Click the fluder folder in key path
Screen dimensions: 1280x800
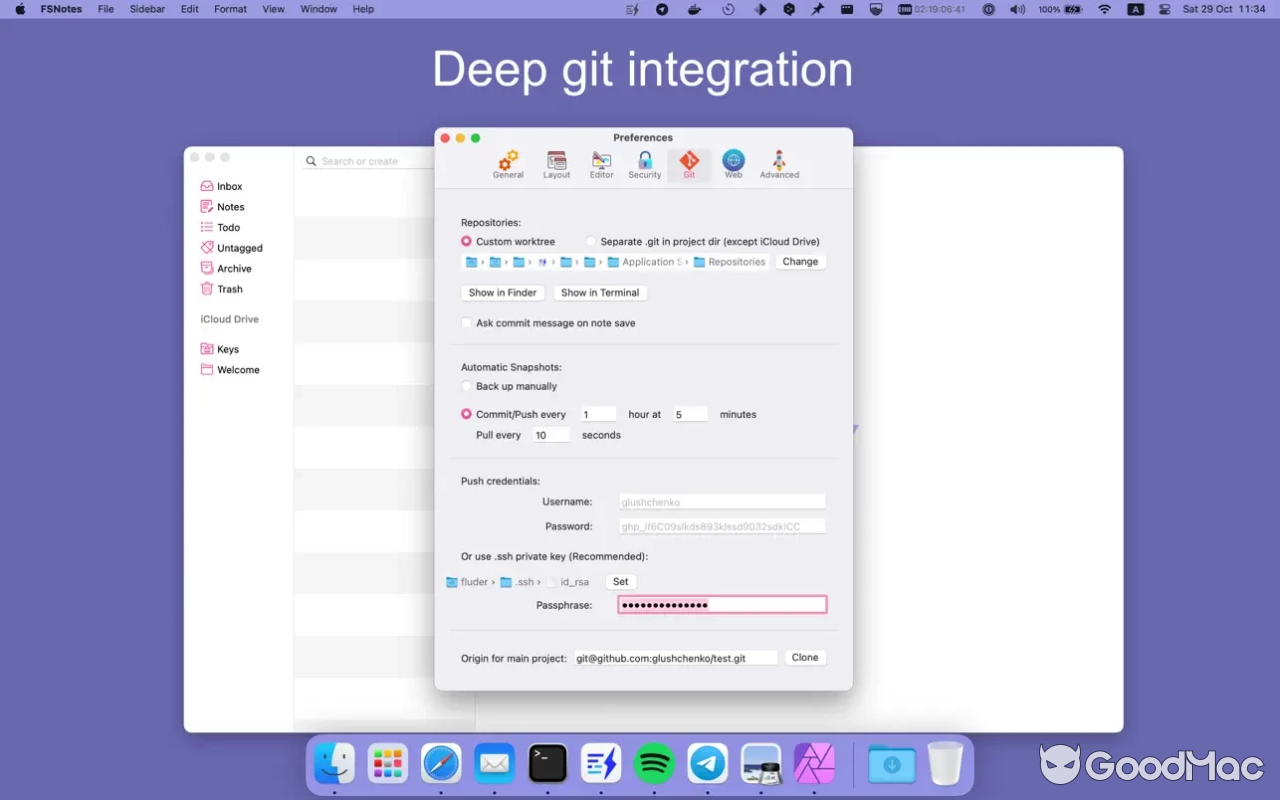(467, 582)
